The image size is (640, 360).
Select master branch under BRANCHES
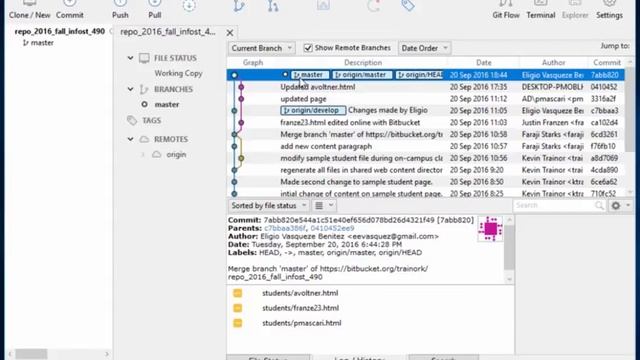(x=167, y=104)
